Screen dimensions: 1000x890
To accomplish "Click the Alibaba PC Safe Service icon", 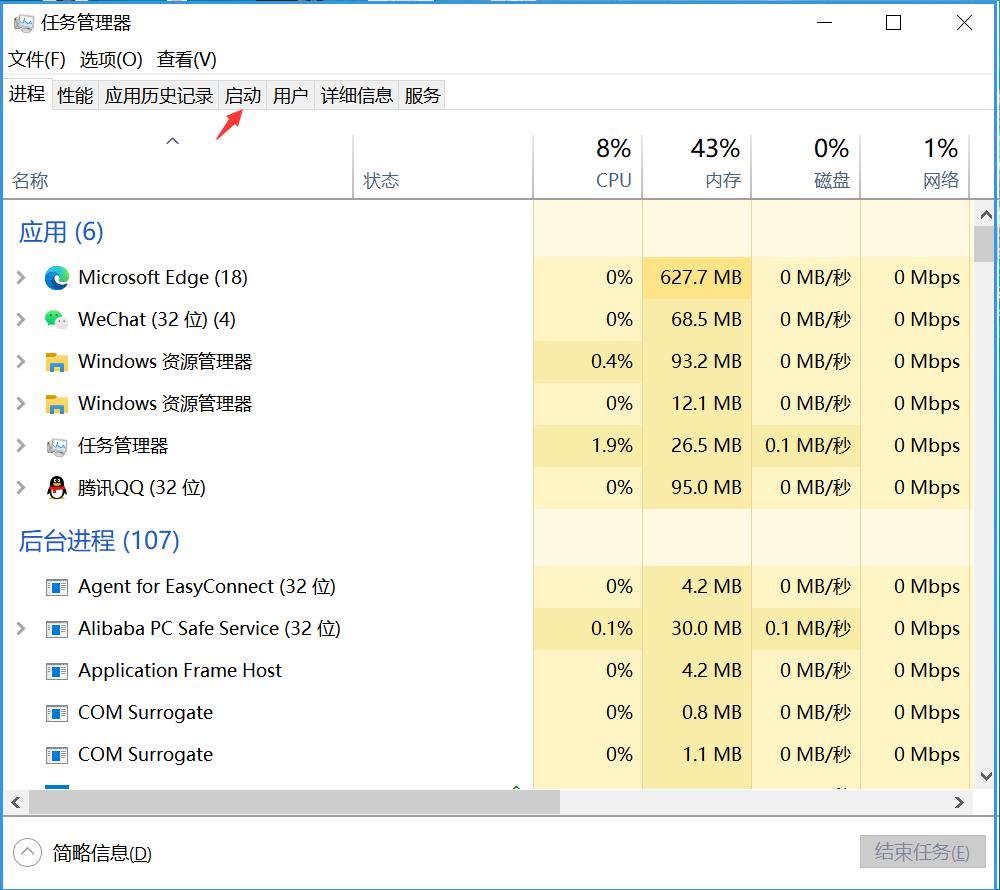I will point(57,629).
